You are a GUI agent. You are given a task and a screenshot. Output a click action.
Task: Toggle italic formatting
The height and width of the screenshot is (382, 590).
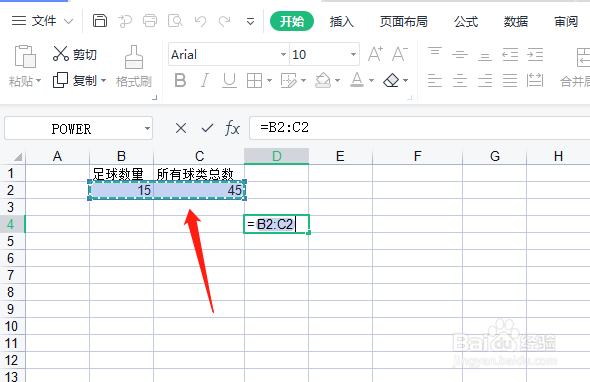point(205,80)
